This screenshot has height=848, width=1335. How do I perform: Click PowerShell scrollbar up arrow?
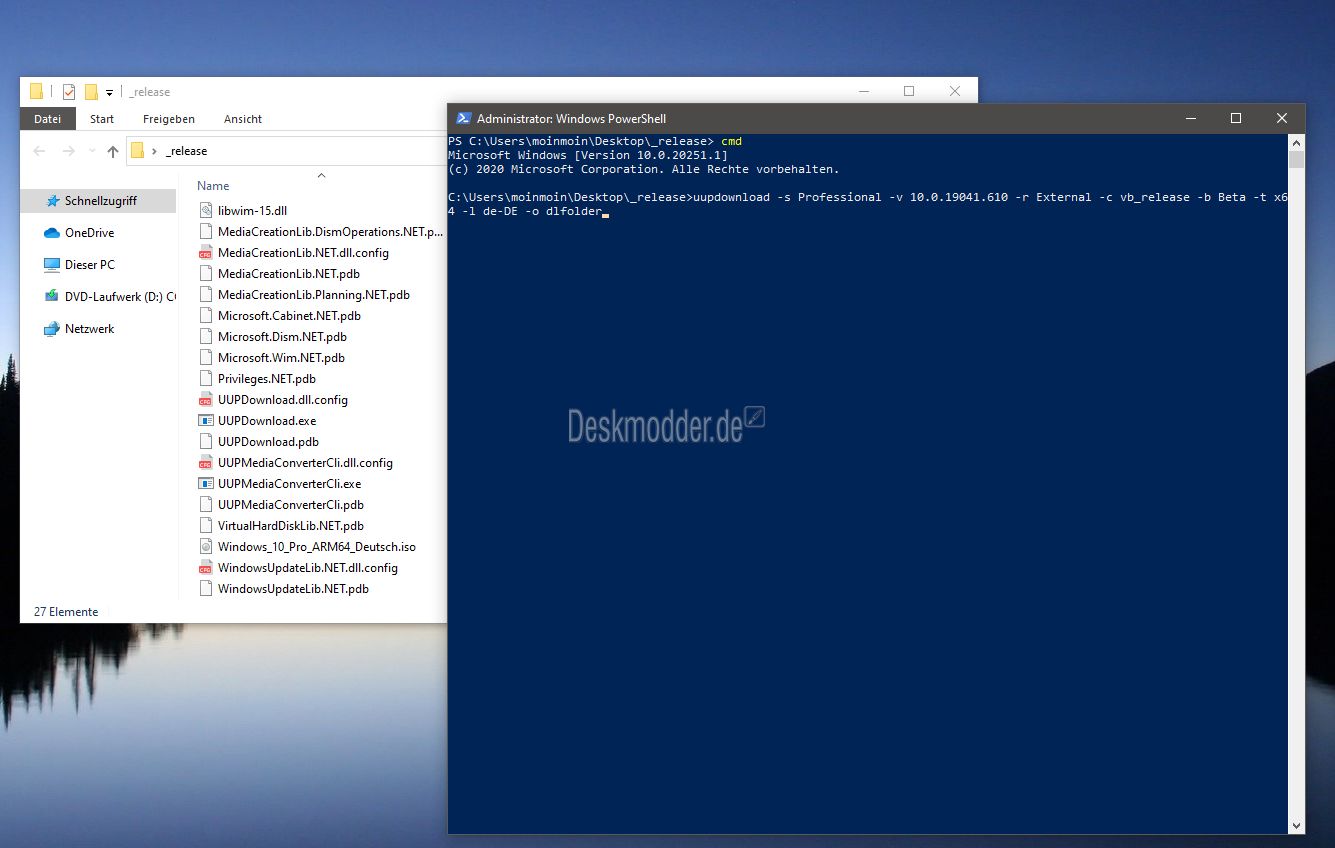(1296, 142)
